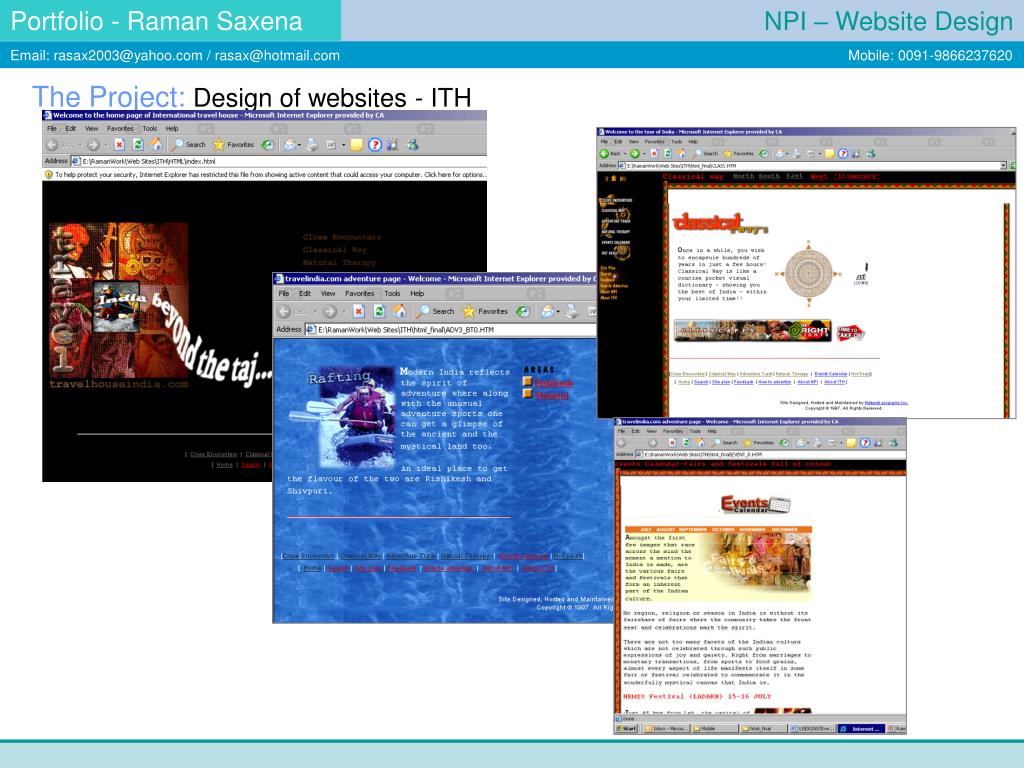Click Print icon in International travel house window
Screen dimensions: 1024x768
312,144
